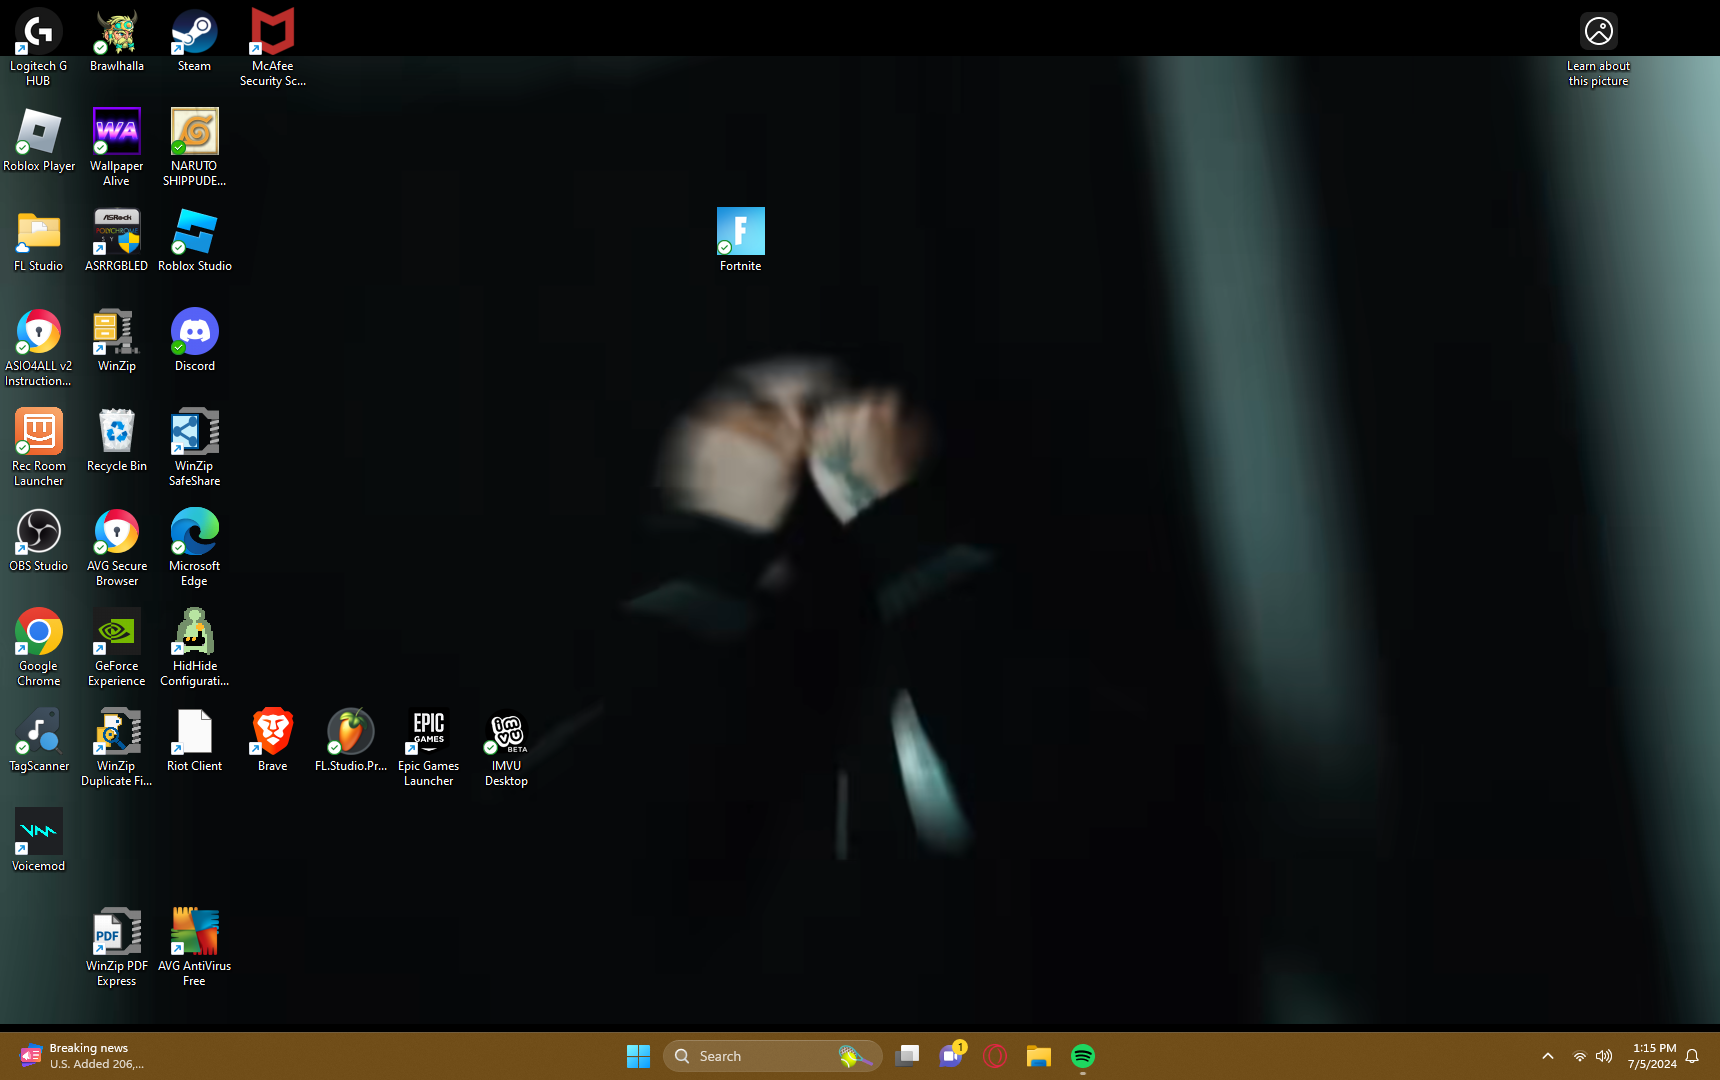This screenshot has height=1080, width=1720.
Task: Select the OBS Studio shortcut
Action: [x=38, y=540]
